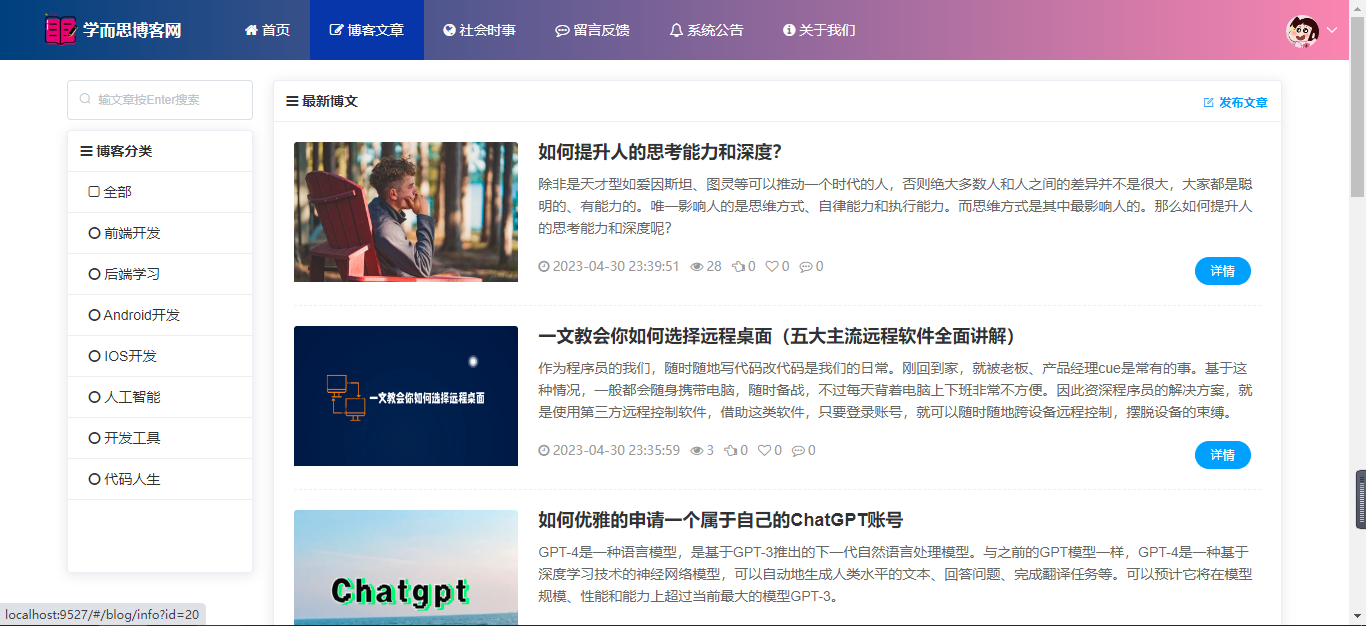Click summary text starting 作为程序员的我们
Screen dimensions: 1366x626
point(895,390)
